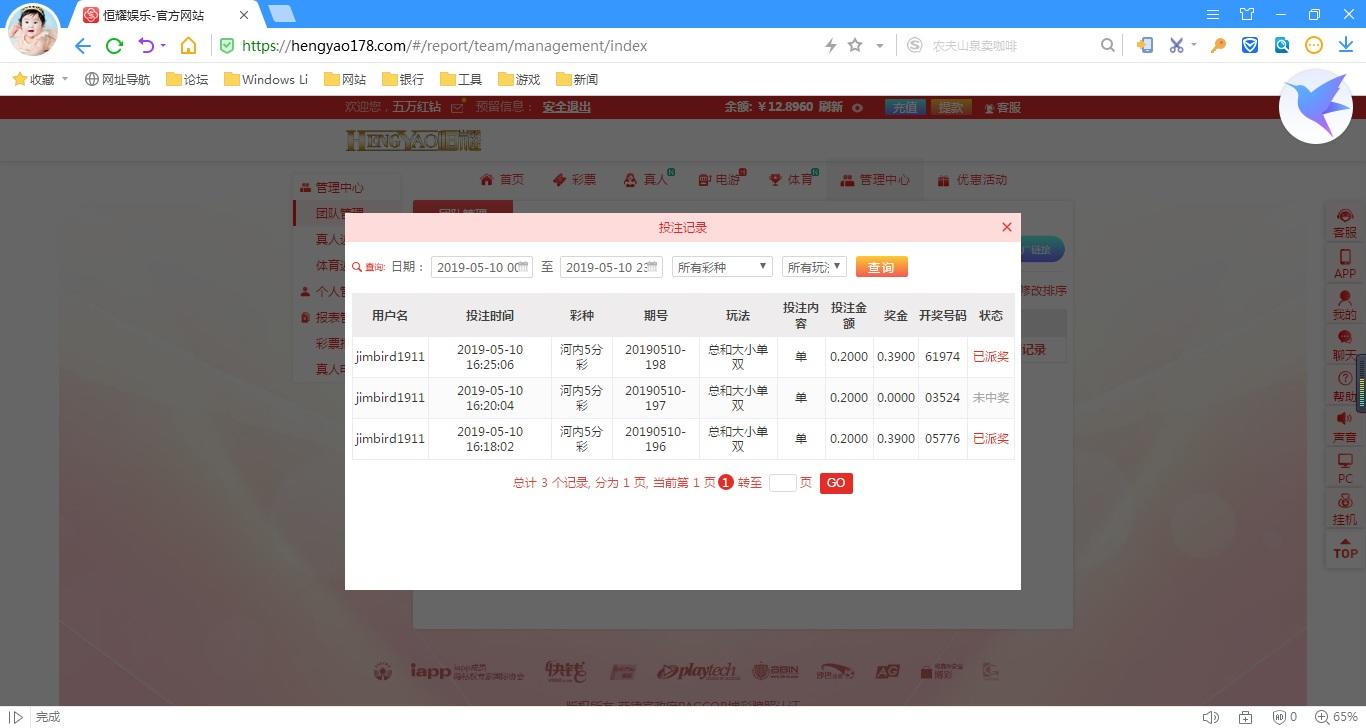Click the 查询 search button
The height and width of the screenshot is (728, 1366).
pyautogui.click(x=881, y=267)
